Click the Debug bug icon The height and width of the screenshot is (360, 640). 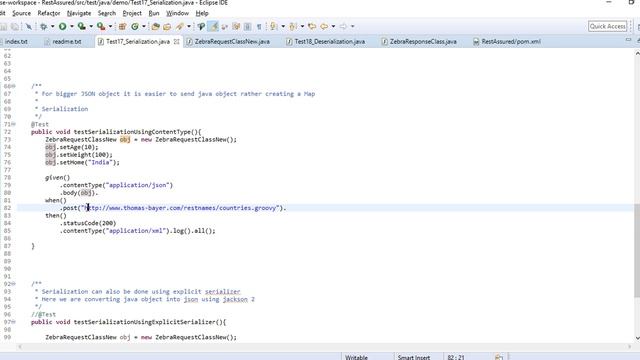pyautogui.click(x=43, y=27)
